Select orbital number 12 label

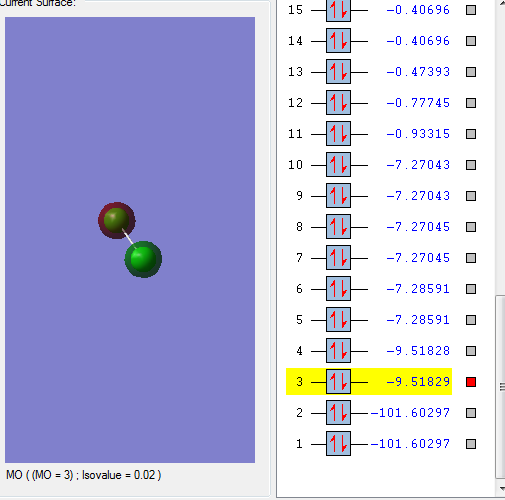pos(295,103)
